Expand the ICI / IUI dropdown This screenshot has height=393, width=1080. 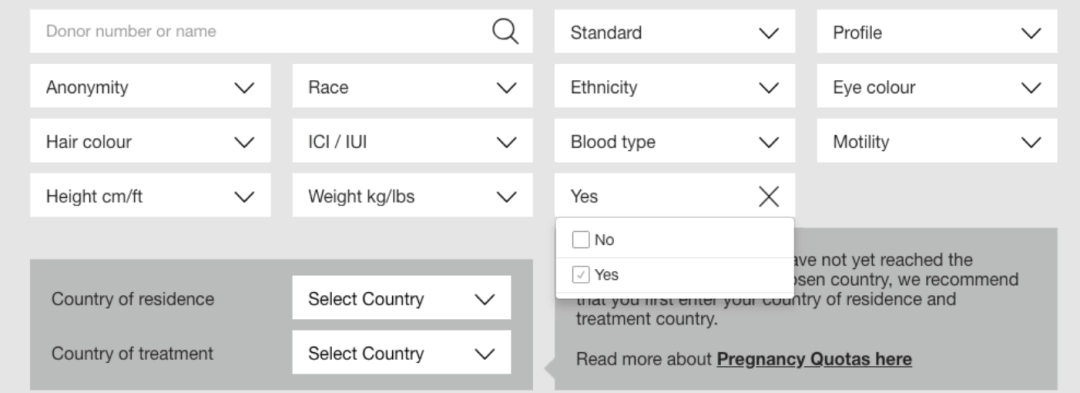(412, 140)
